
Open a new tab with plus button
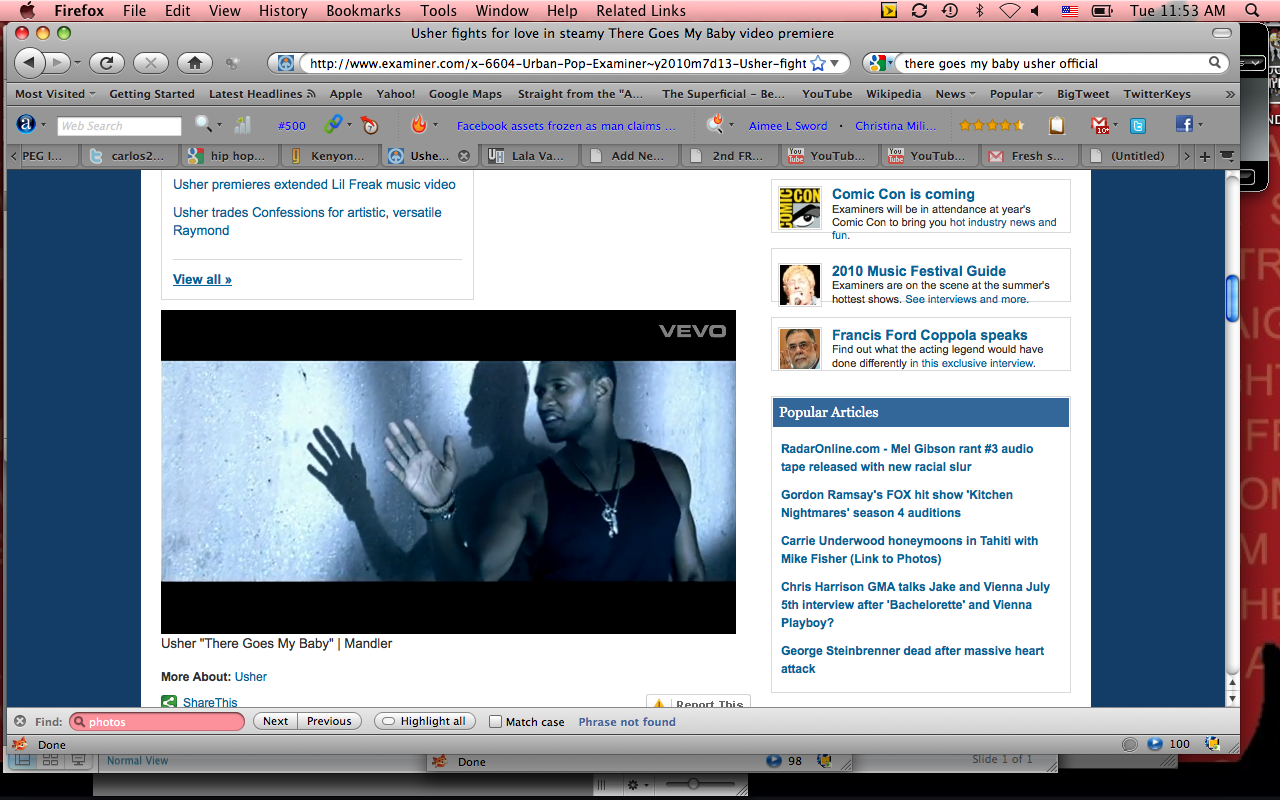[1204, 156]
